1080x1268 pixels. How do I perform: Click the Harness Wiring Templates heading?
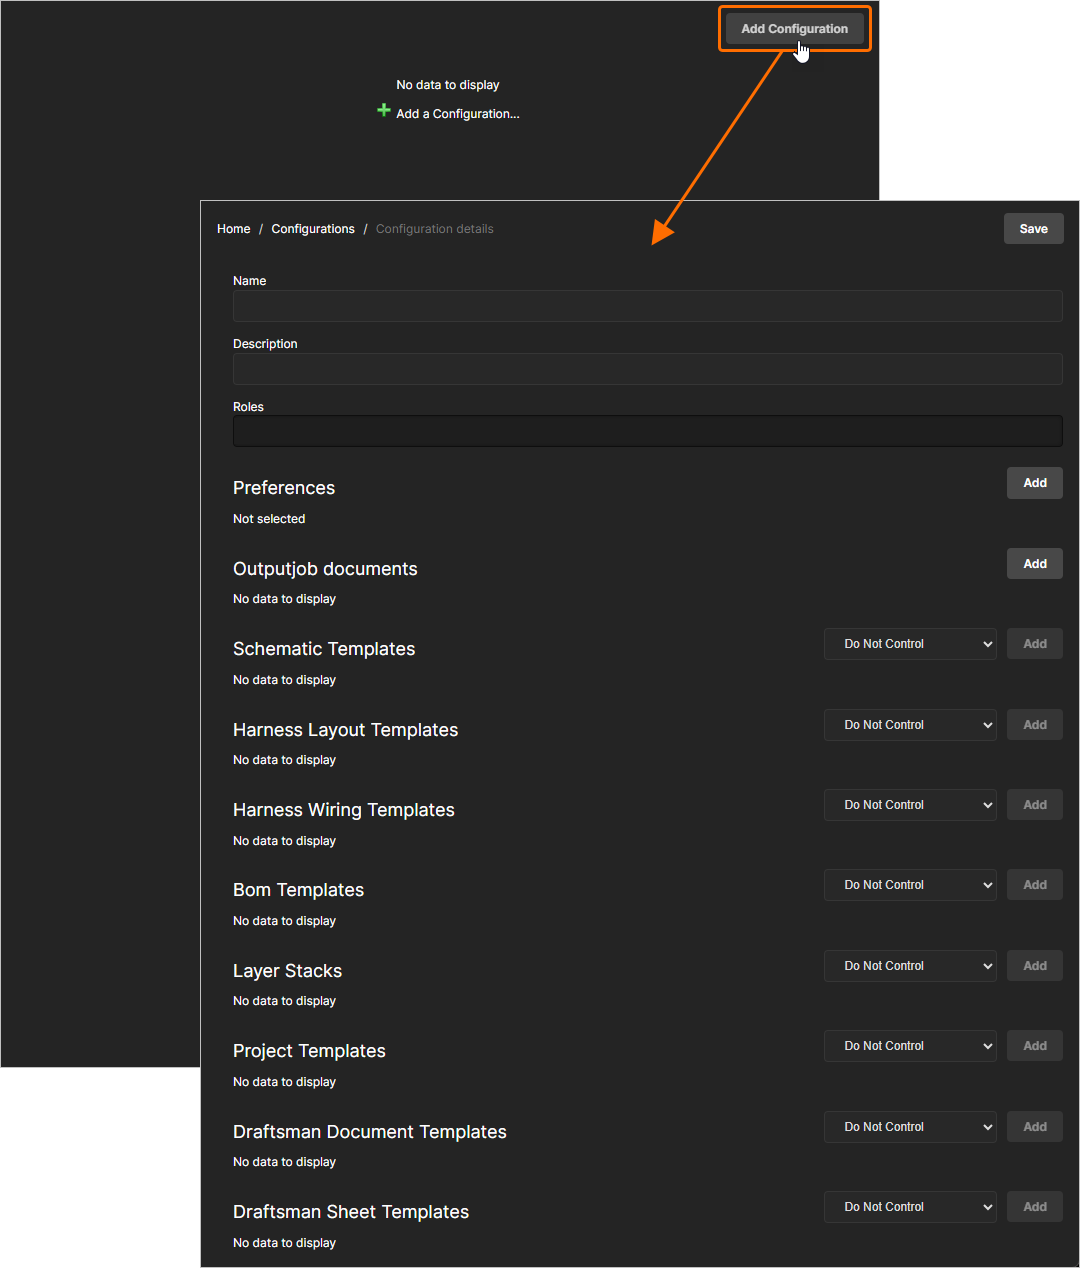[344, 810]
